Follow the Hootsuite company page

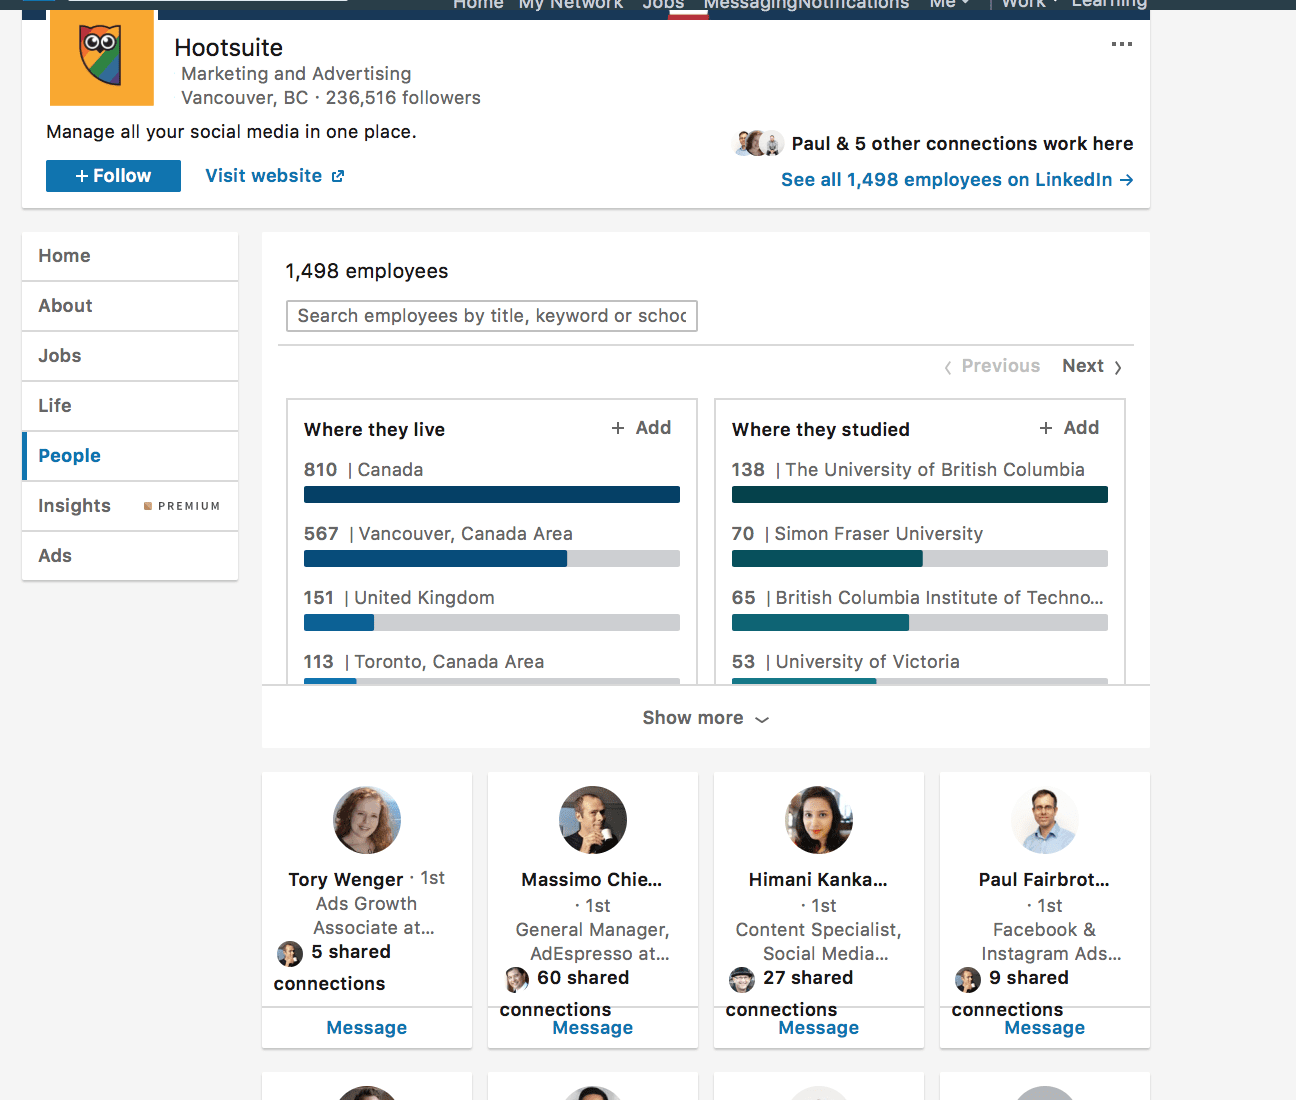[x=113, y=176]
